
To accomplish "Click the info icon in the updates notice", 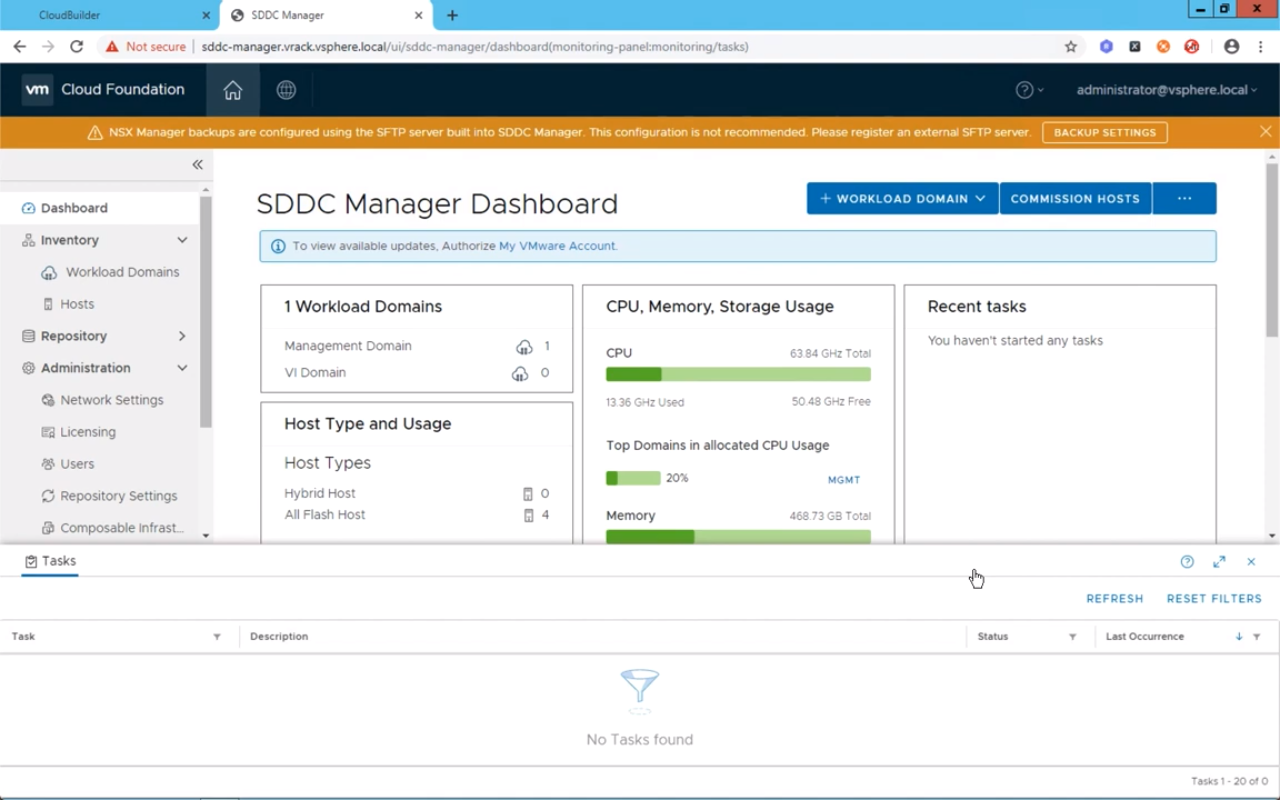I will [278, 246].
